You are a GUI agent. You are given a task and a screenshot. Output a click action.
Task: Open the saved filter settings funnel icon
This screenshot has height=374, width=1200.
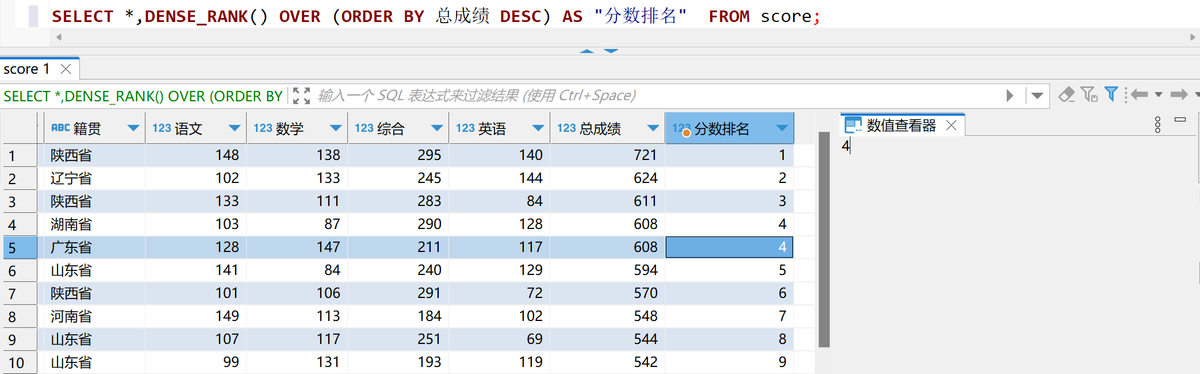click(1088, 95)
